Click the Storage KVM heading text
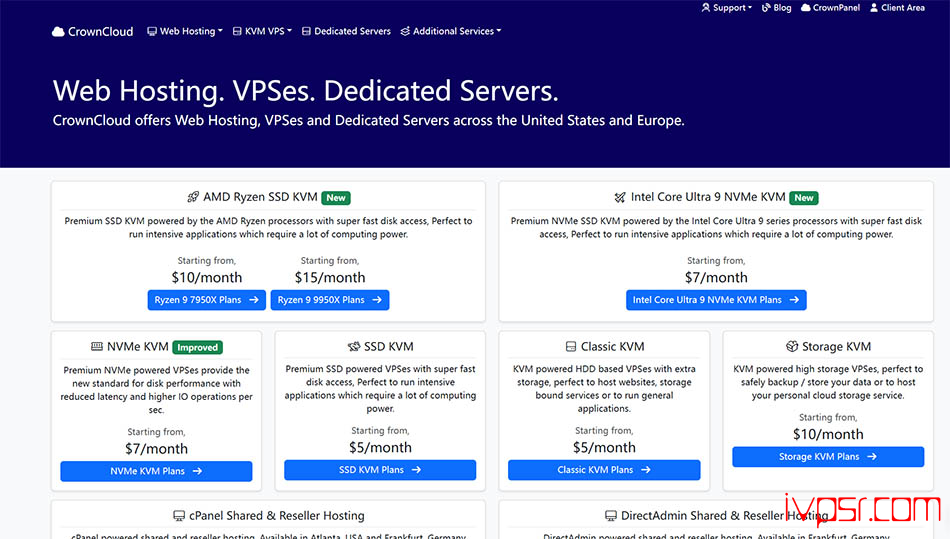This screenshot has width=950, height=539. click(x=837, y=346)
